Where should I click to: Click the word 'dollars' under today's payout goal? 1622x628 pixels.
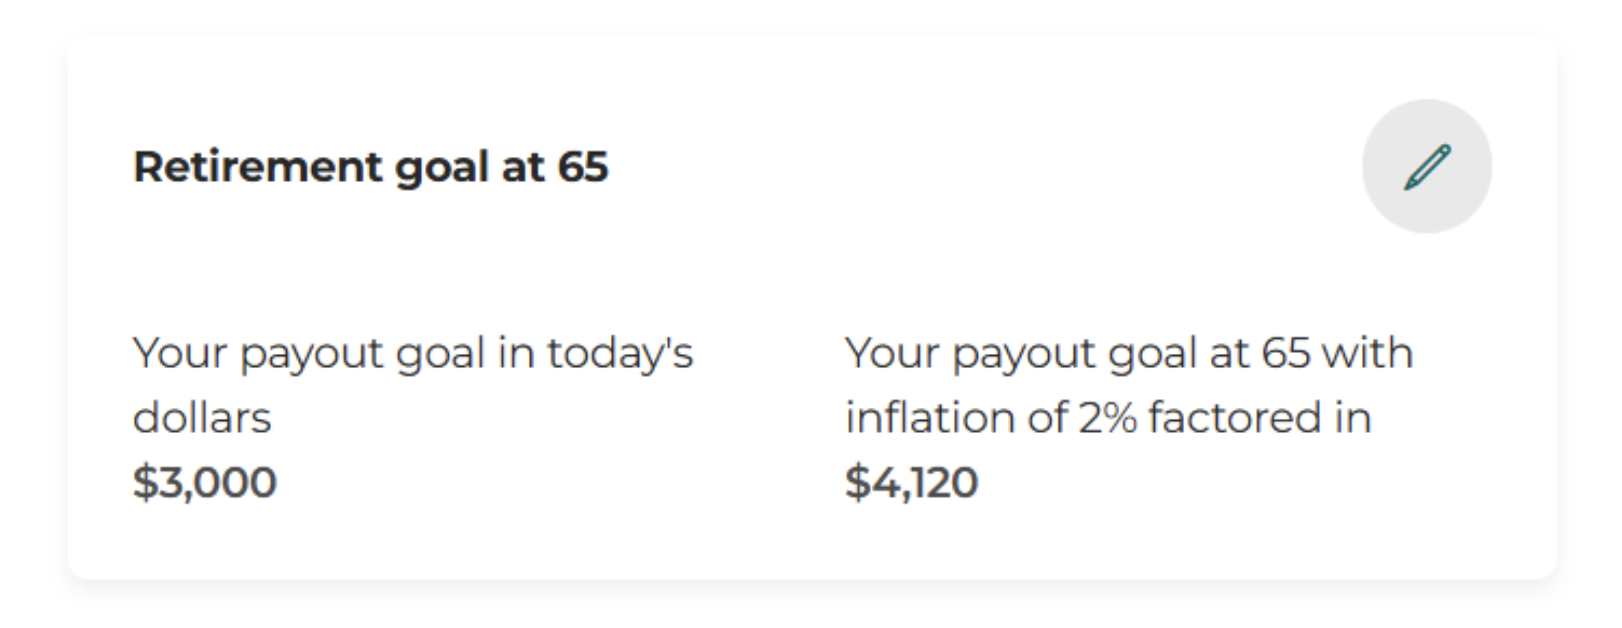(x=202, y=418)
